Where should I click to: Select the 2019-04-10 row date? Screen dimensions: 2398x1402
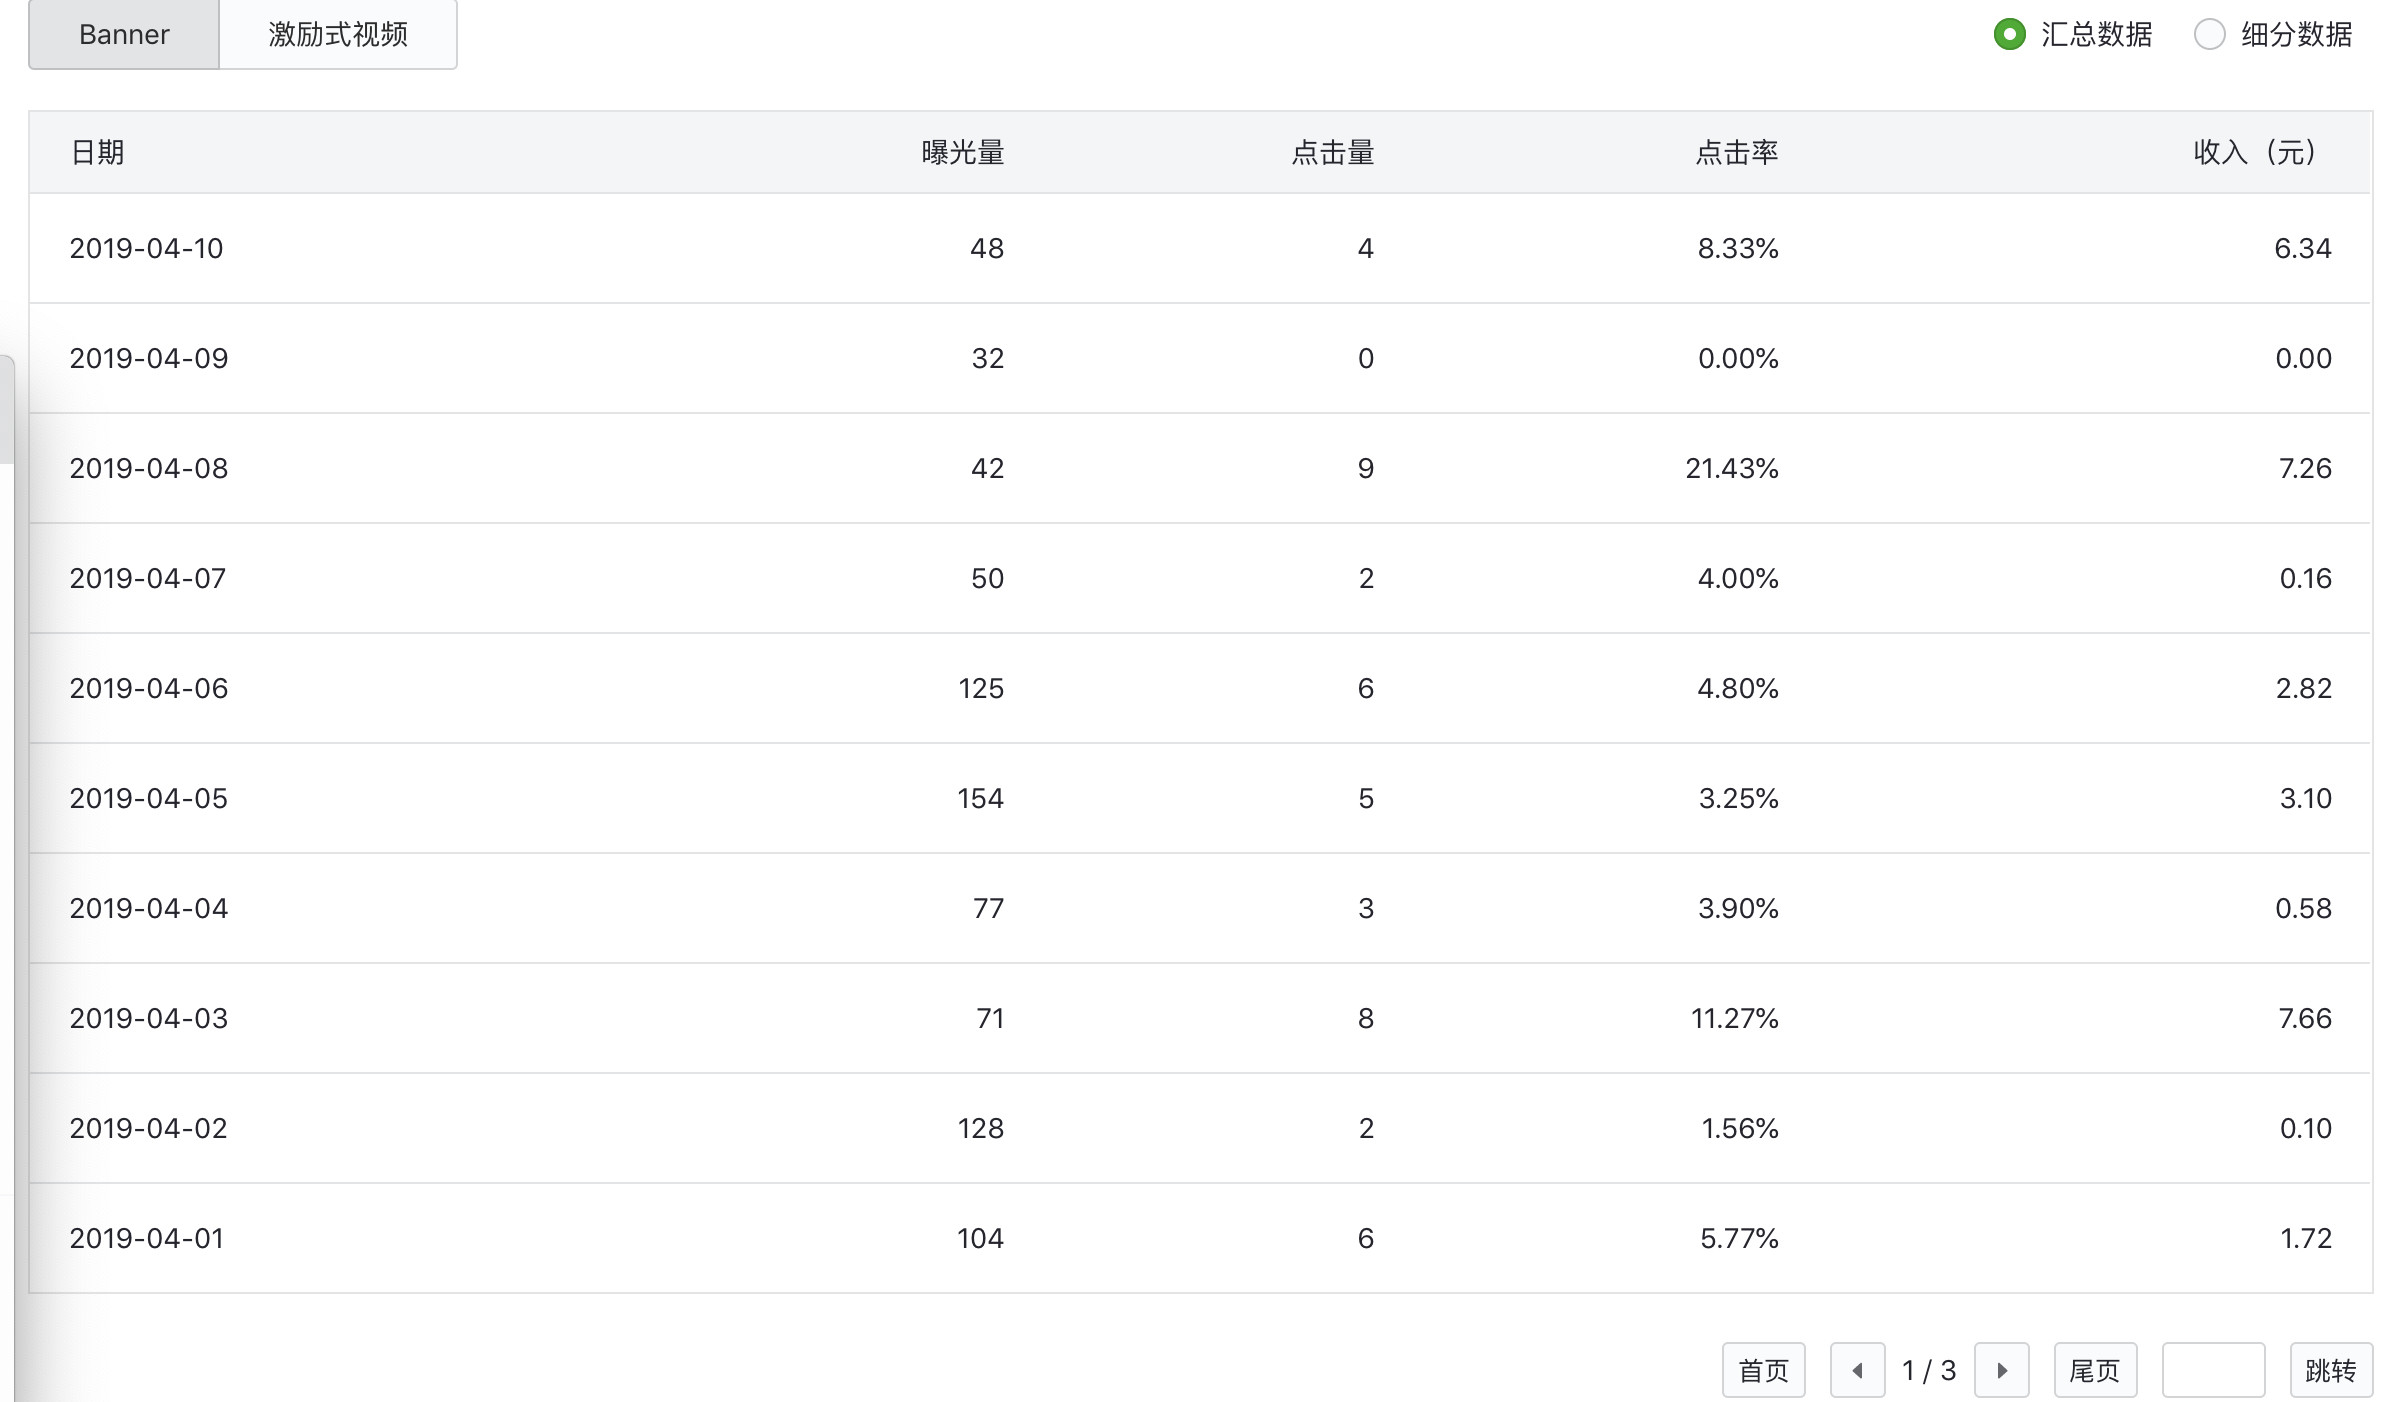(146, 248)
